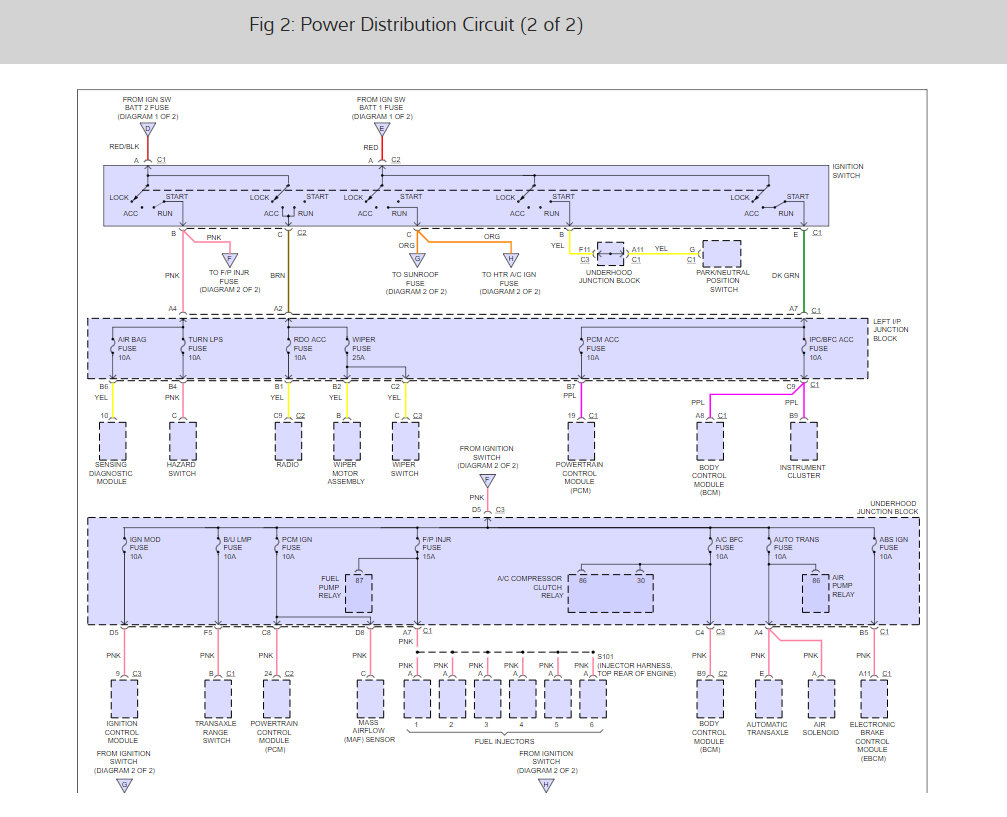Select the Electronic Brake Control Module box
Screen dimensions: 1007x817
tap(874, 699)
